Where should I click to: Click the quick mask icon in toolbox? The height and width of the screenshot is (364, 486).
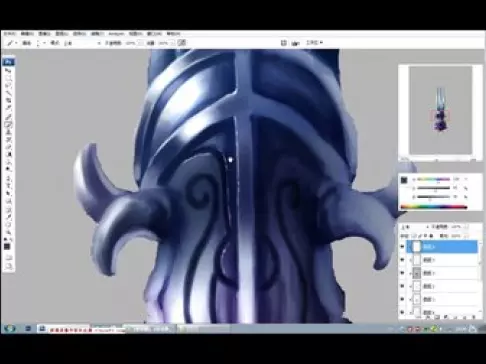(x=9, y=257)
